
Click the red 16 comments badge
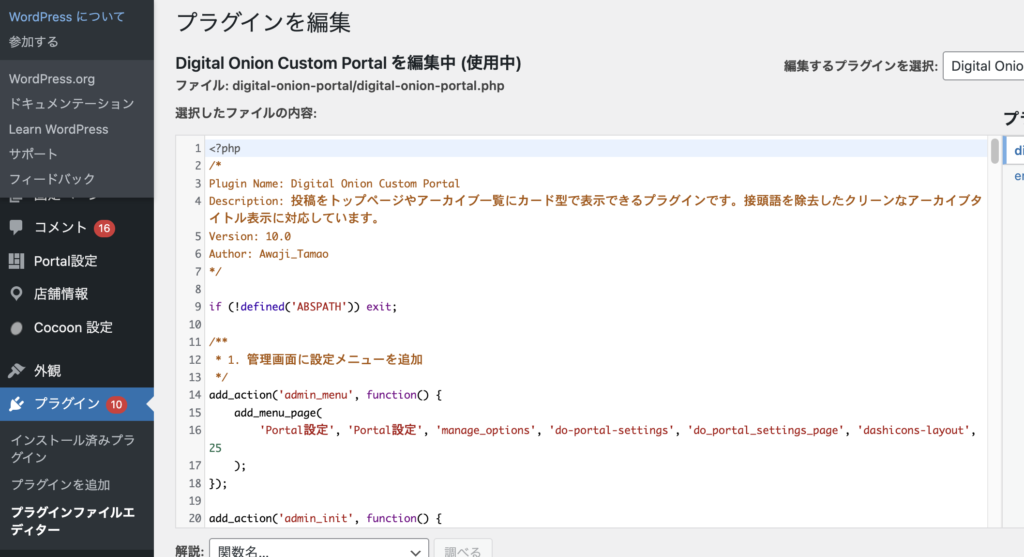(x=104, y=228)
